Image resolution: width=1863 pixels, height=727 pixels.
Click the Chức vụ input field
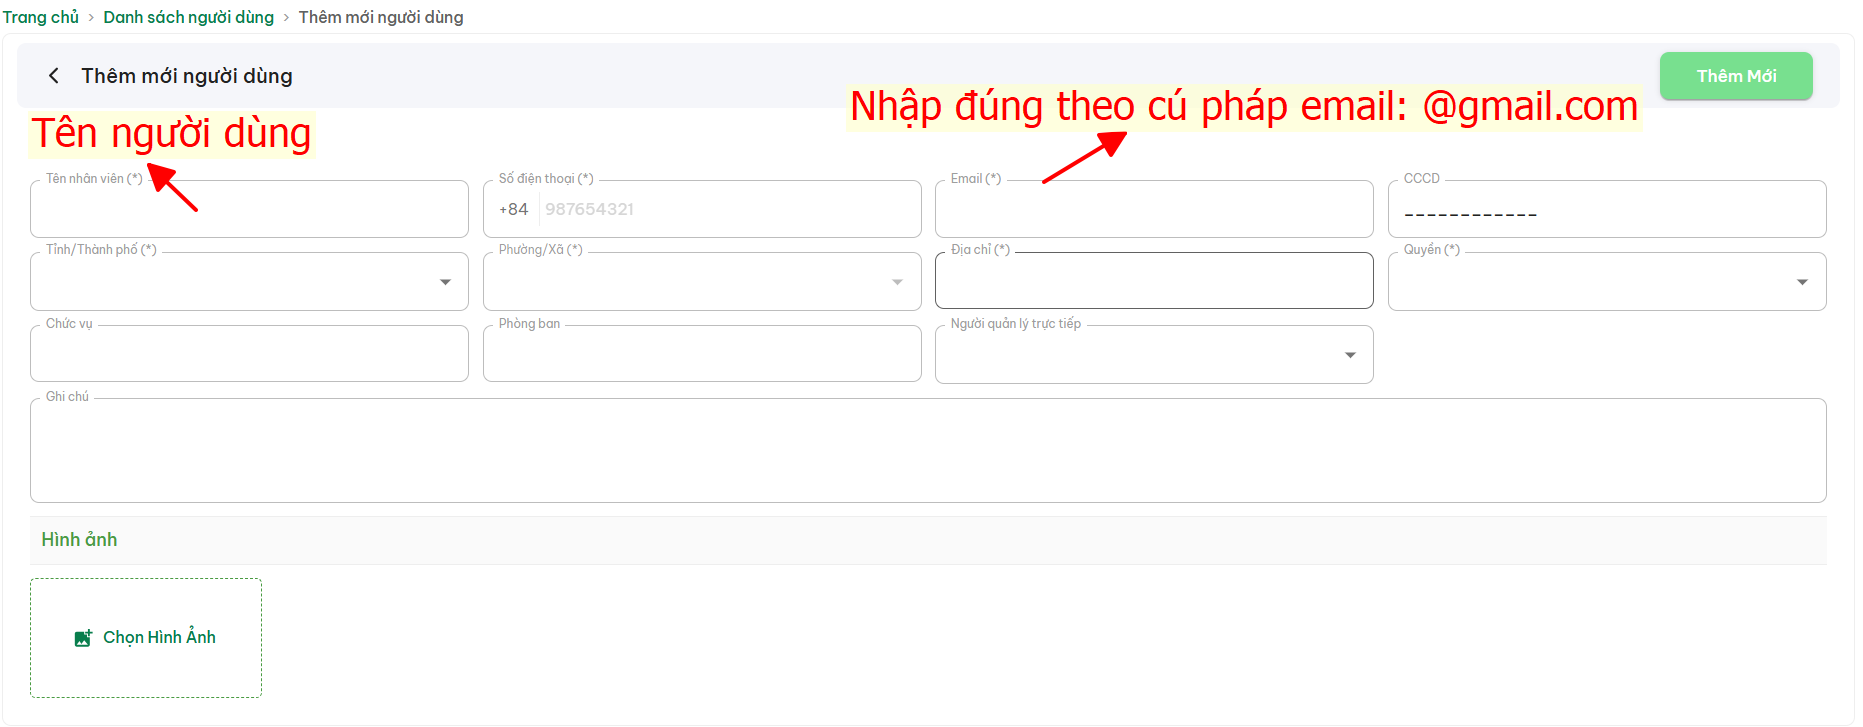click(x=249, y=355)
